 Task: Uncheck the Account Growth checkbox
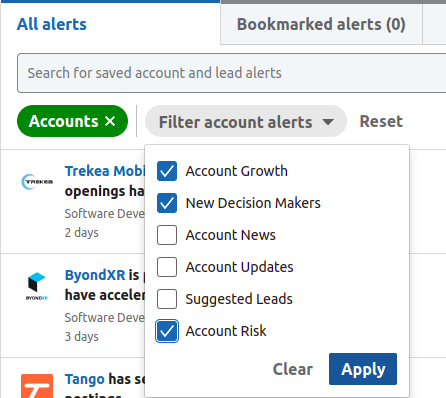[167, 171]
